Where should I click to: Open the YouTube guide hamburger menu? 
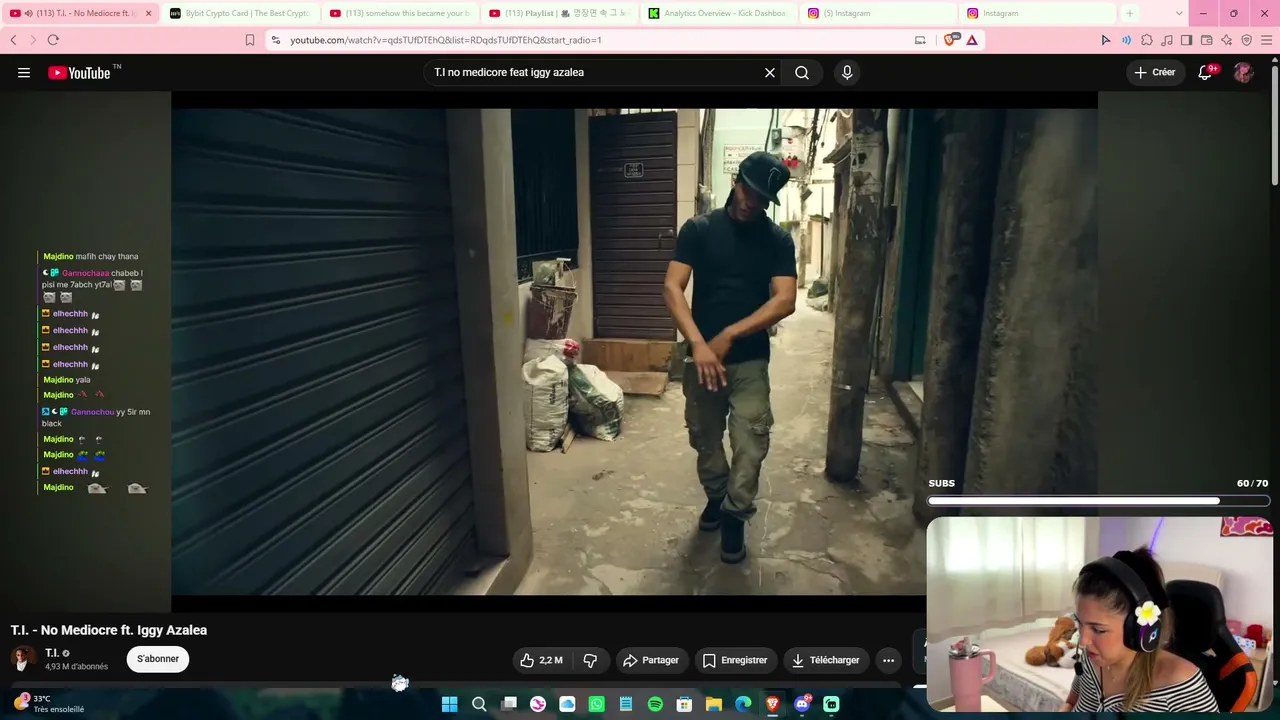click(x=24, y=72)
